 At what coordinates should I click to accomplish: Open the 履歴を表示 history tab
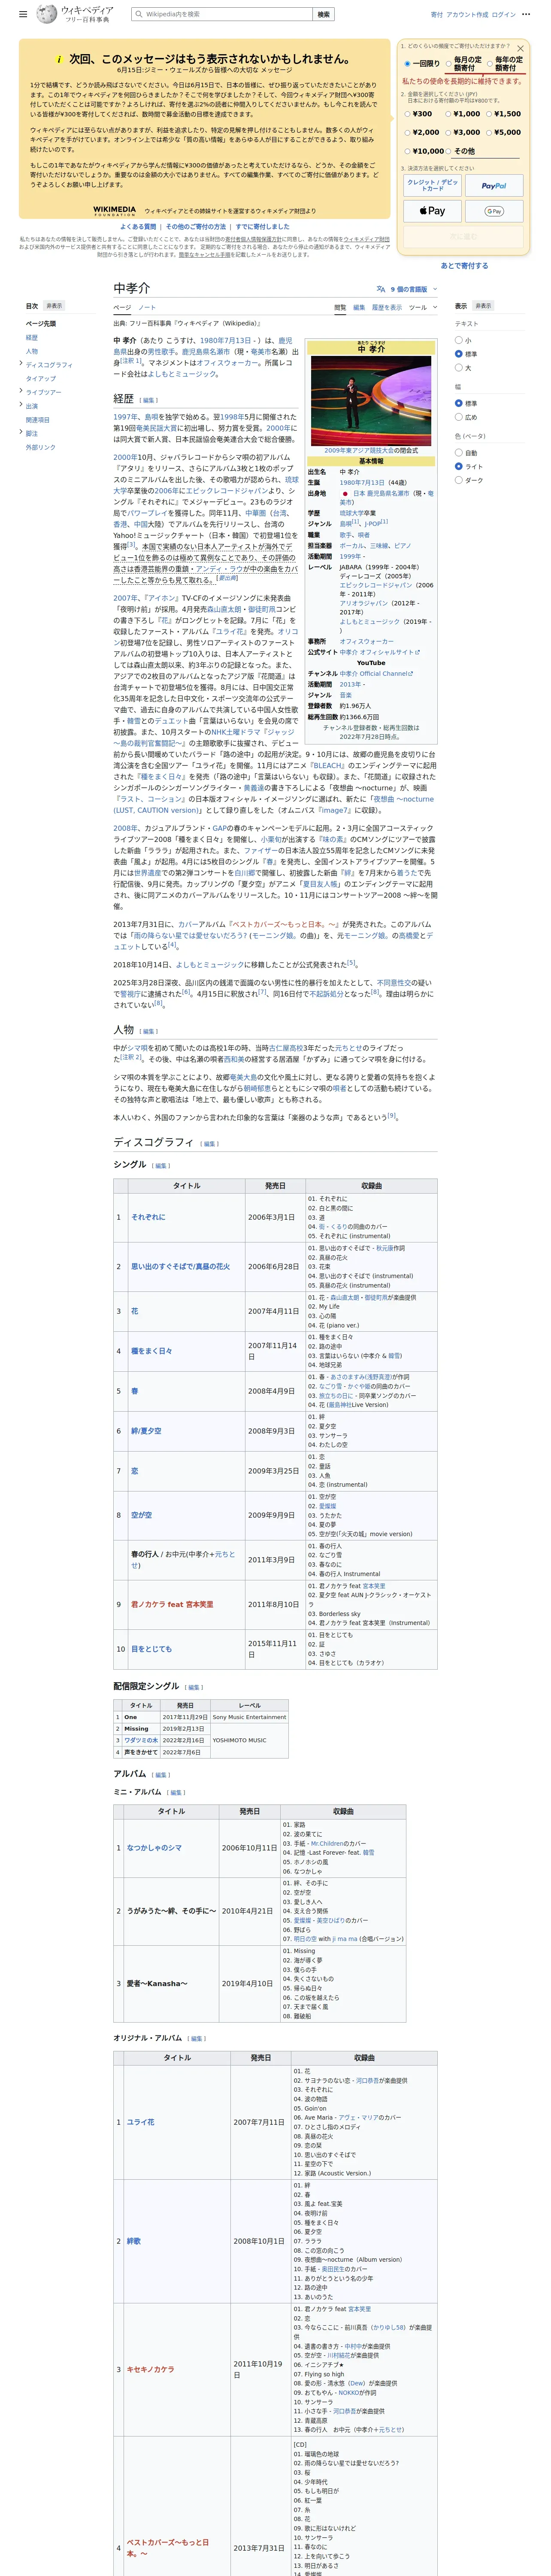pyautogui.click(x=387, y=307)
